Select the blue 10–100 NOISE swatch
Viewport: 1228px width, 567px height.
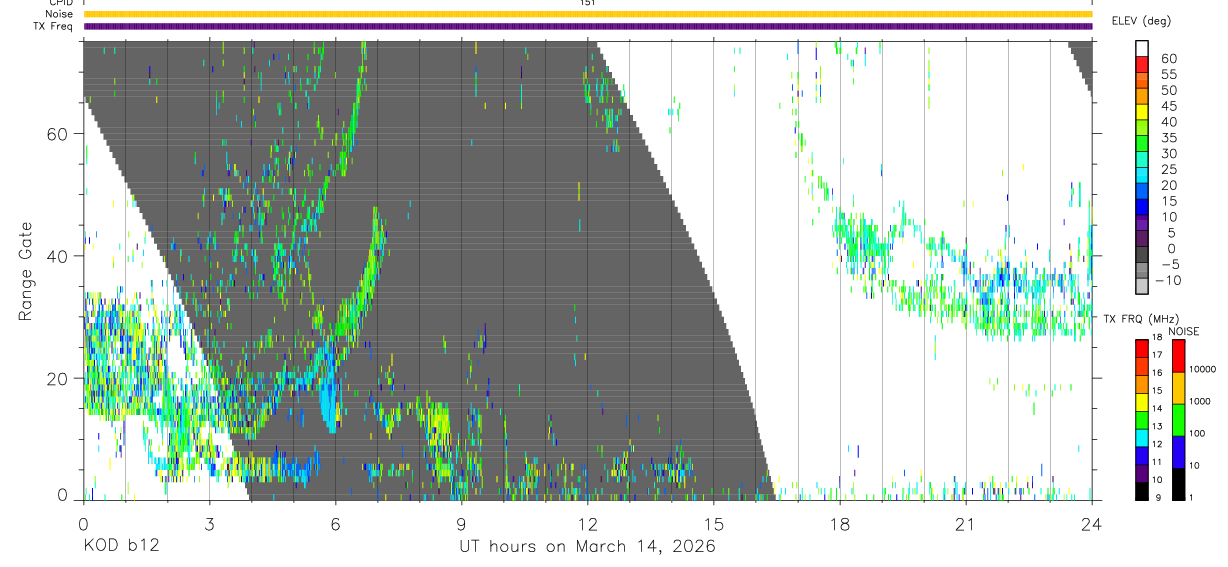(x=1178, y=451)
